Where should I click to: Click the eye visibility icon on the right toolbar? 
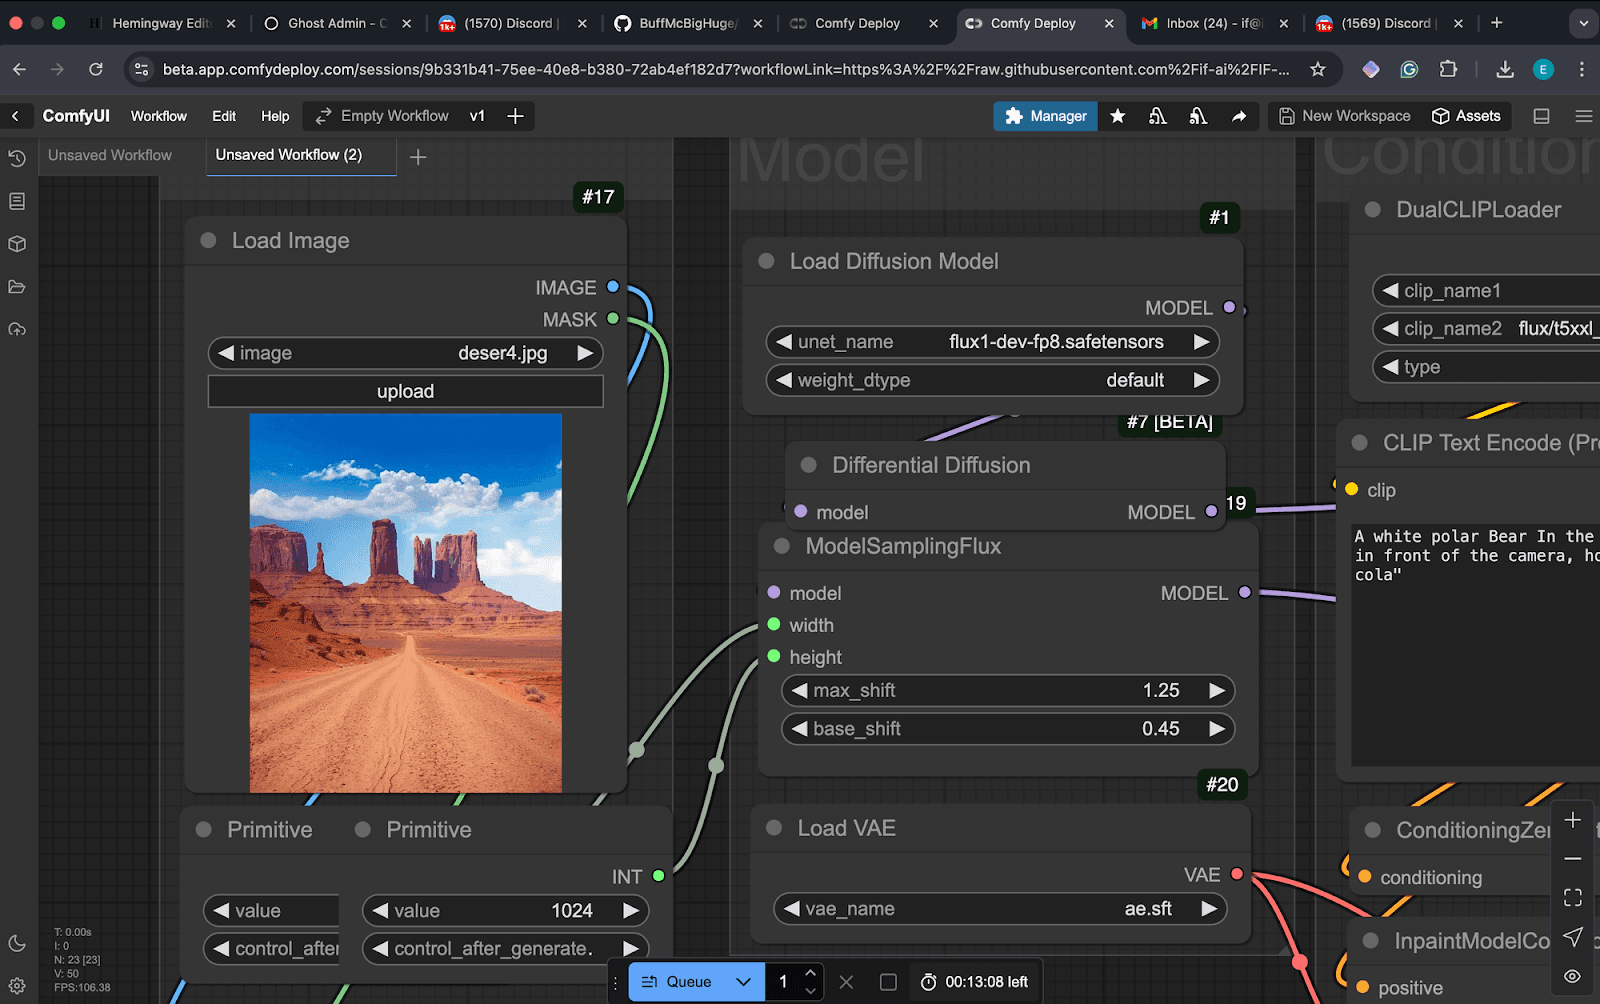click(1573, 976)
